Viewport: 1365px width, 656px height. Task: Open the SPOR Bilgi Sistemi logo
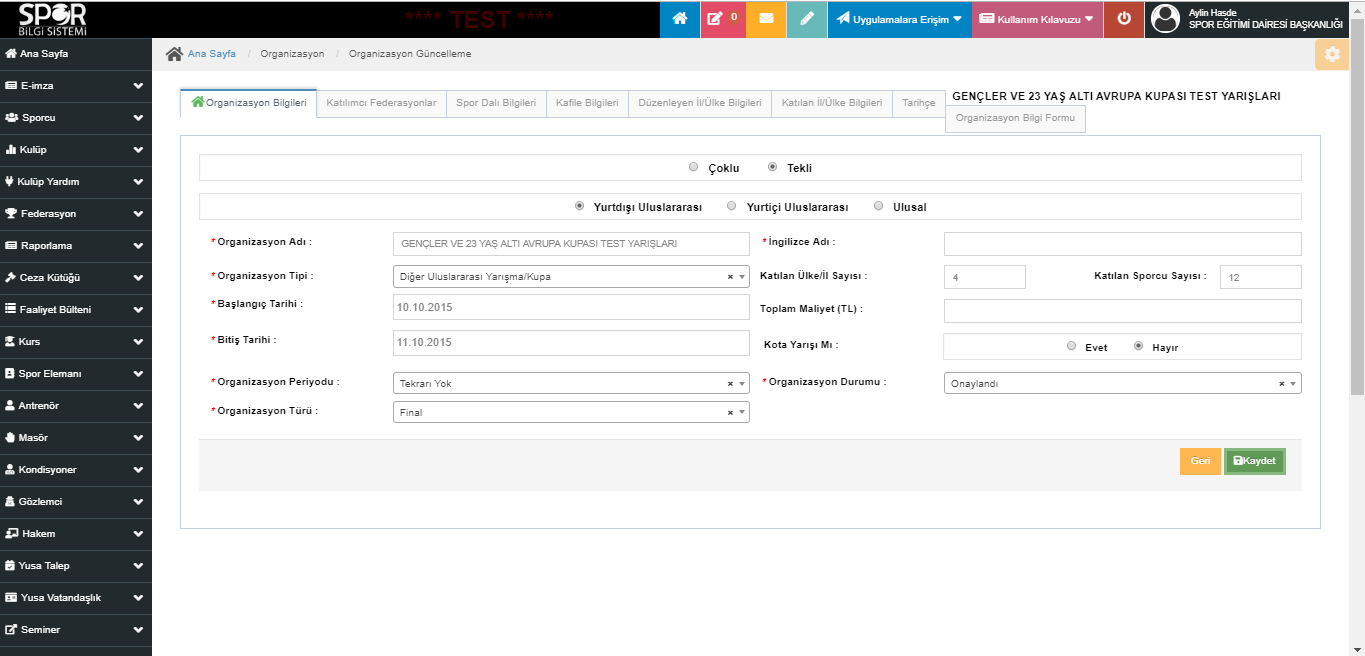pos(52,19)
